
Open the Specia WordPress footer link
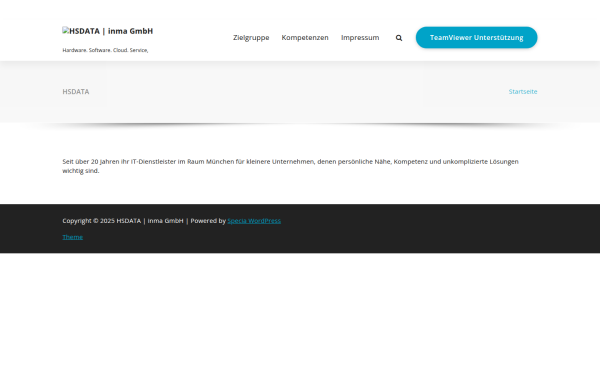[254, 221]
